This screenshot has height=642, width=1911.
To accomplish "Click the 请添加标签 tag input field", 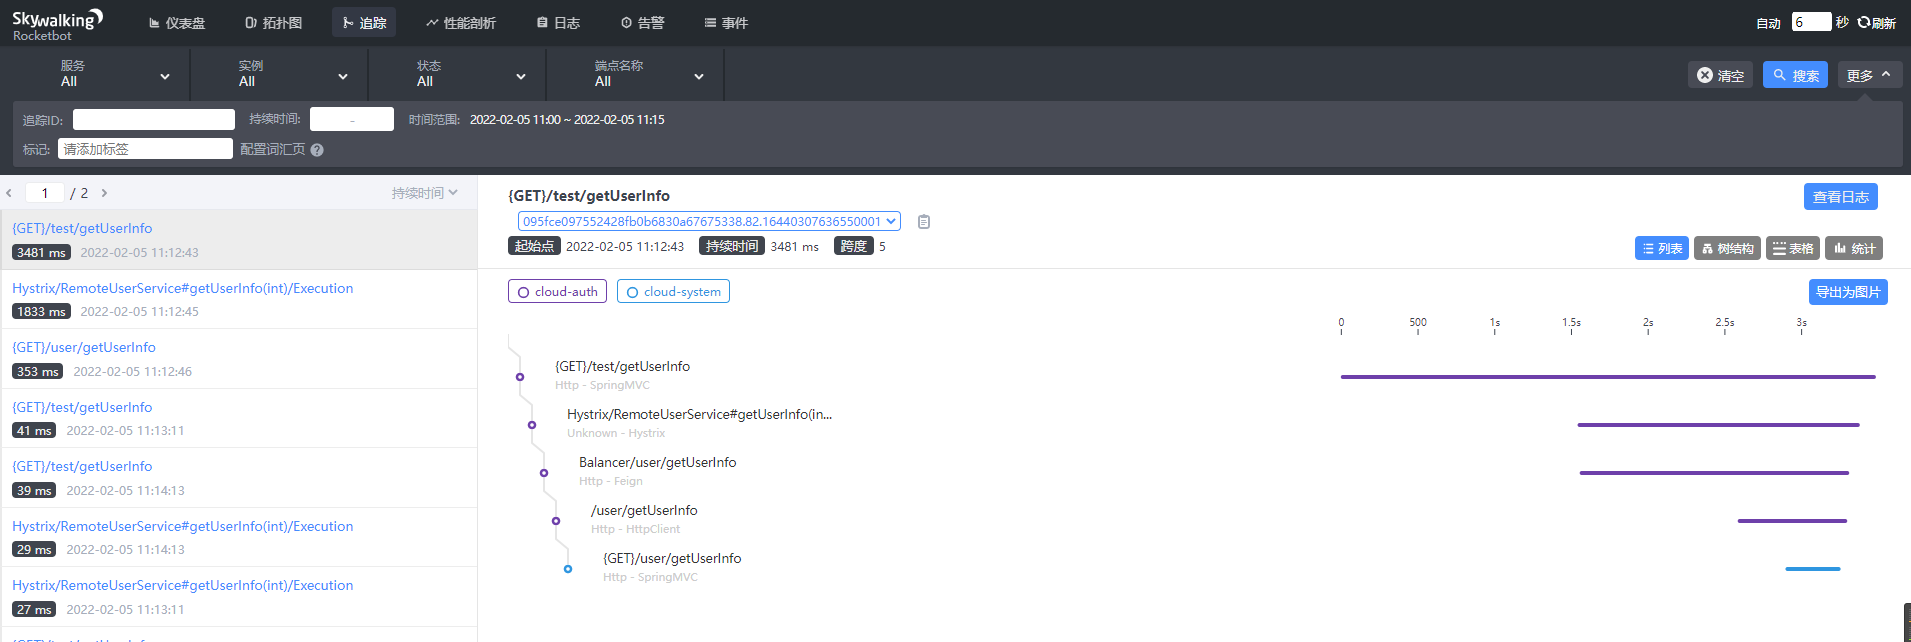I will point(145,149).
